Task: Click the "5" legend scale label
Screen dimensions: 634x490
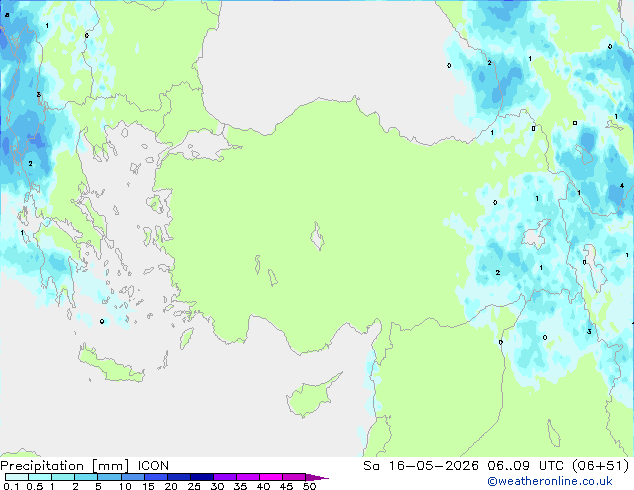Action: 98,486
